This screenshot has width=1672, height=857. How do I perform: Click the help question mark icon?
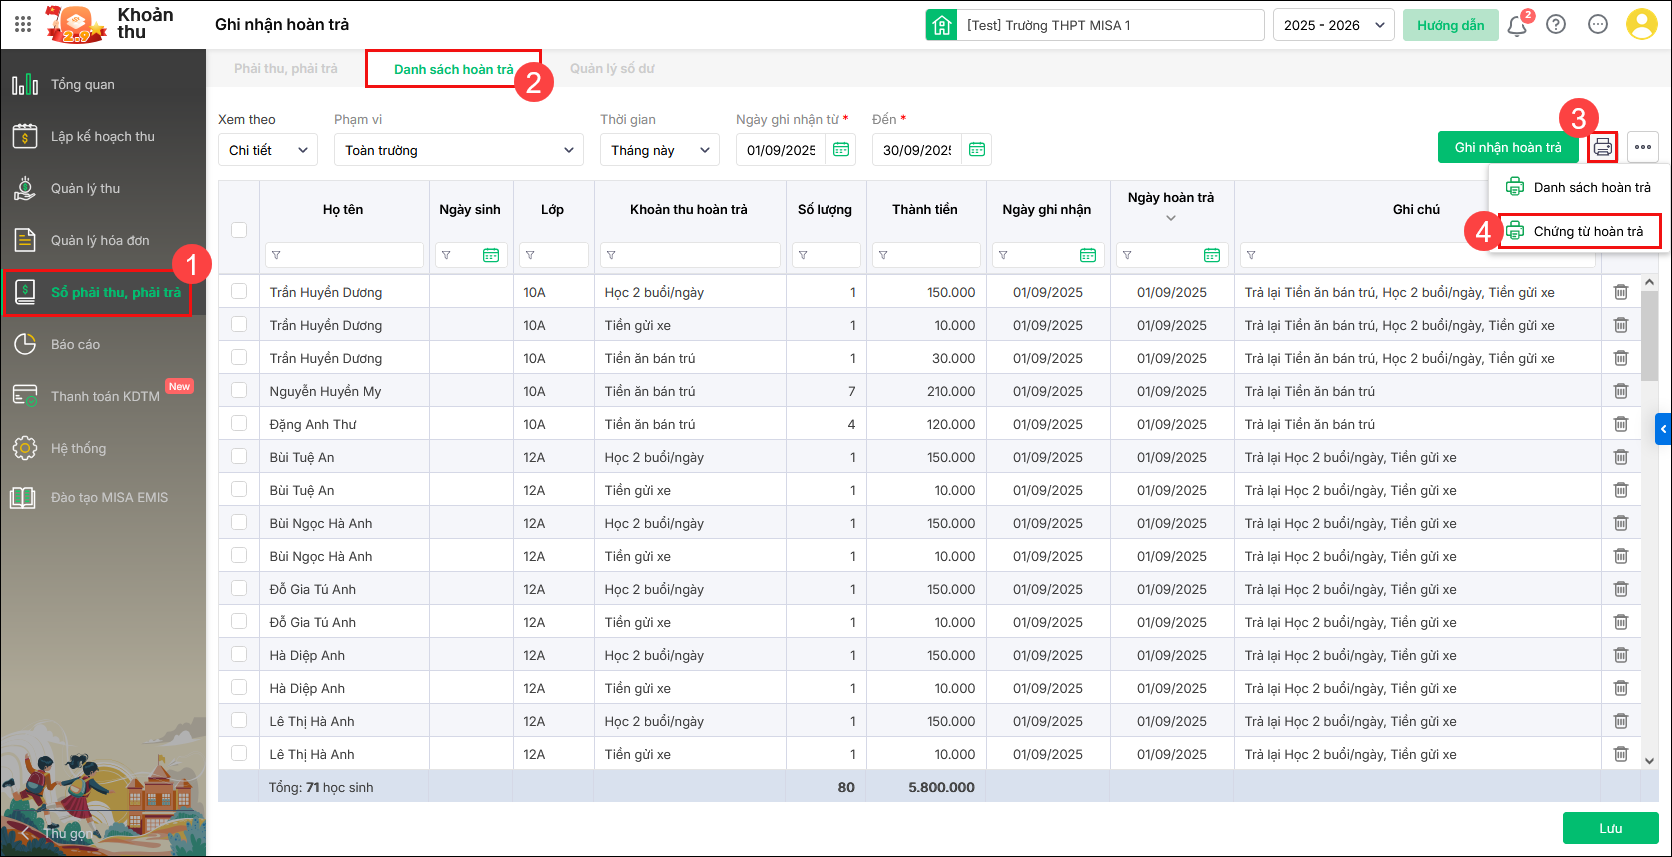pyautogui.click(x=1556, y=25)
